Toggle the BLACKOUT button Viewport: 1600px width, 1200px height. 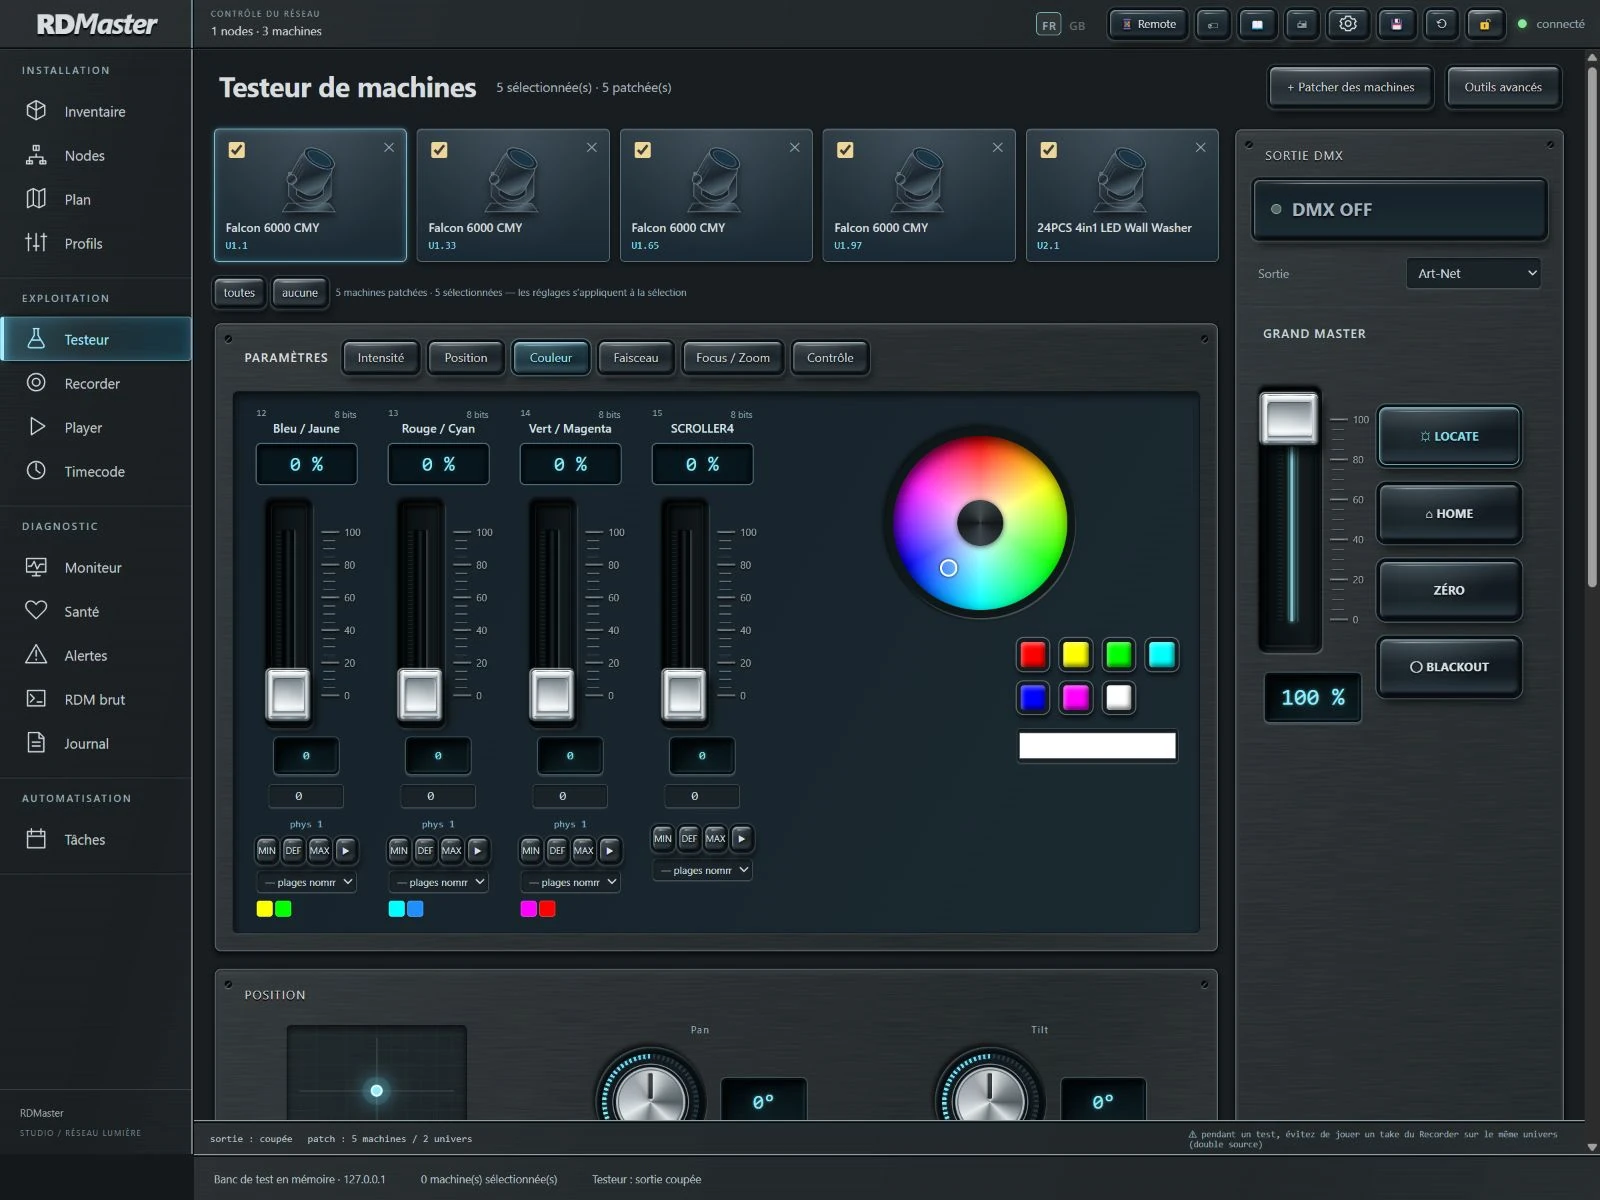(x=1449, y=667)
